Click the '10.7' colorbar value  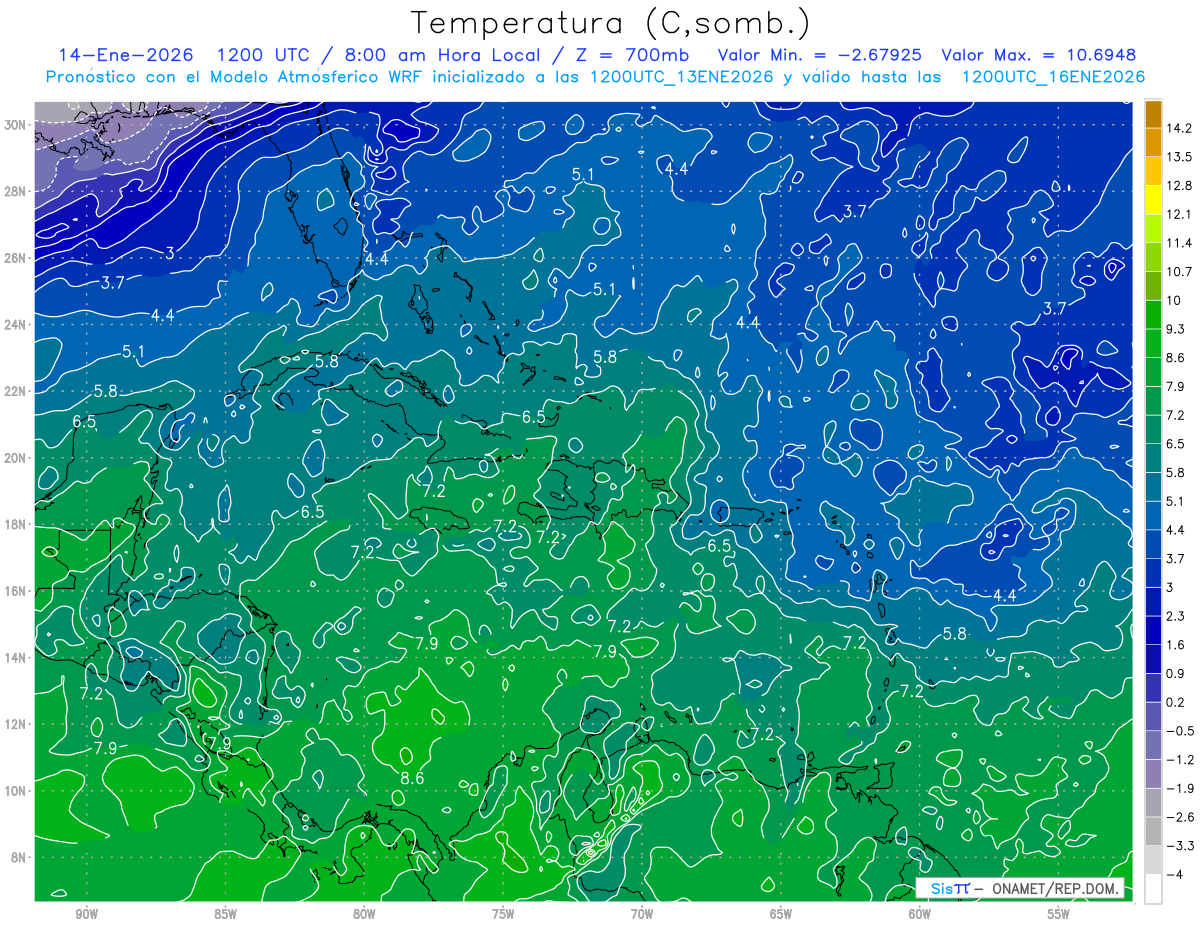coord(1179,272)
